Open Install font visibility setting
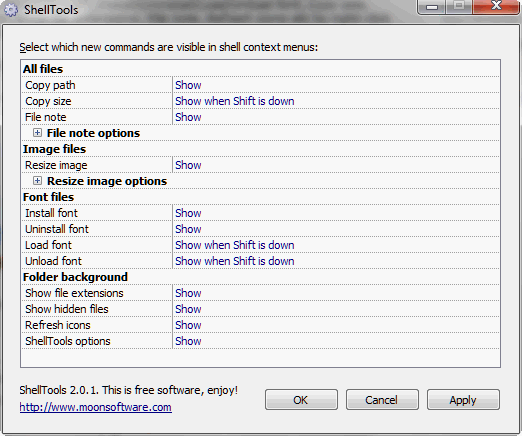522x436 pixels. pos(336,213)
